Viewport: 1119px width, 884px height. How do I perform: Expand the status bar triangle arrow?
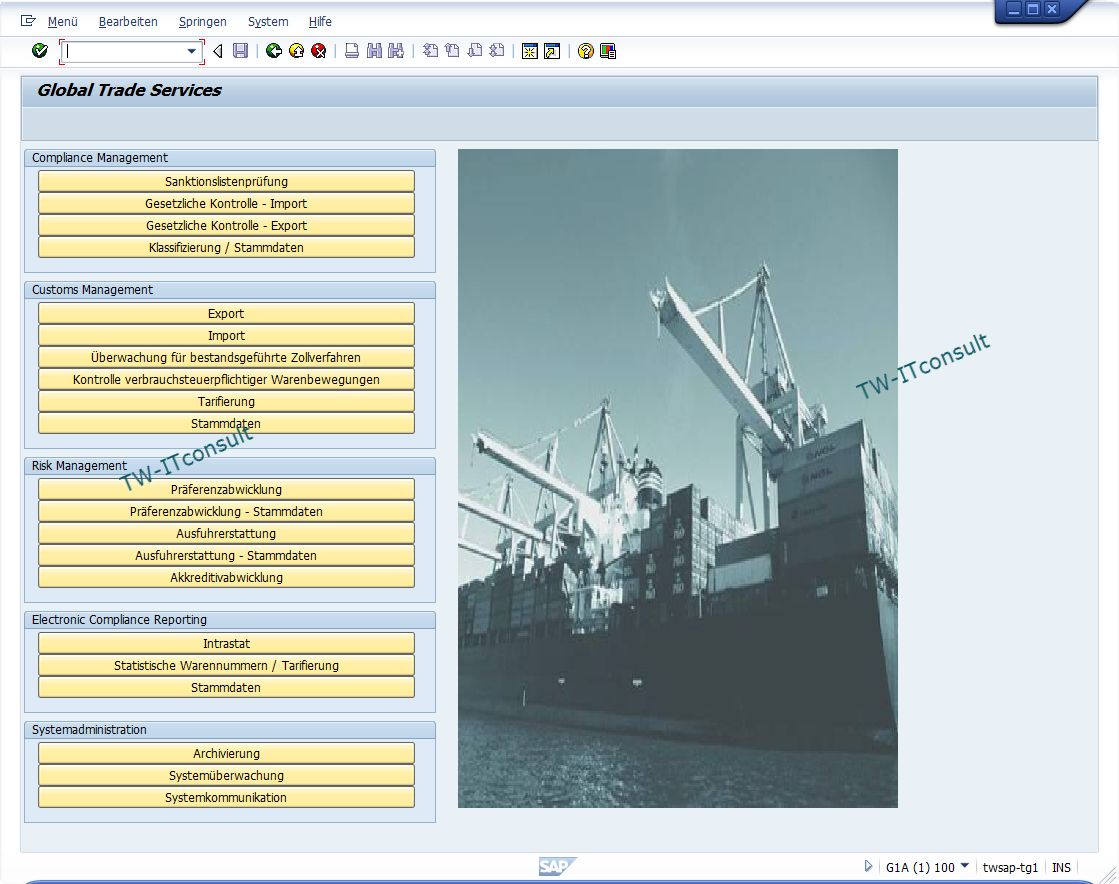(868, 866)
